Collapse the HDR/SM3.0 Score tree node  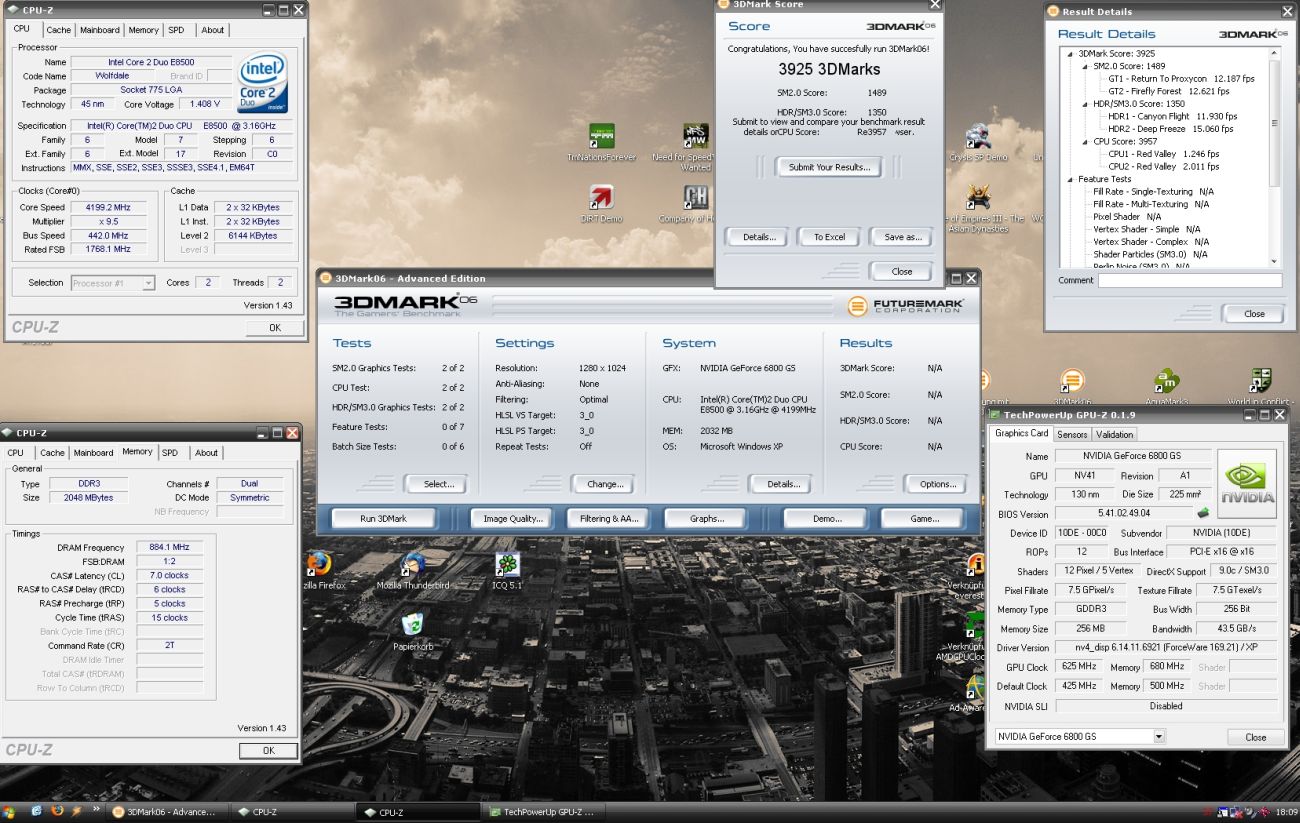click(1085, 104)
